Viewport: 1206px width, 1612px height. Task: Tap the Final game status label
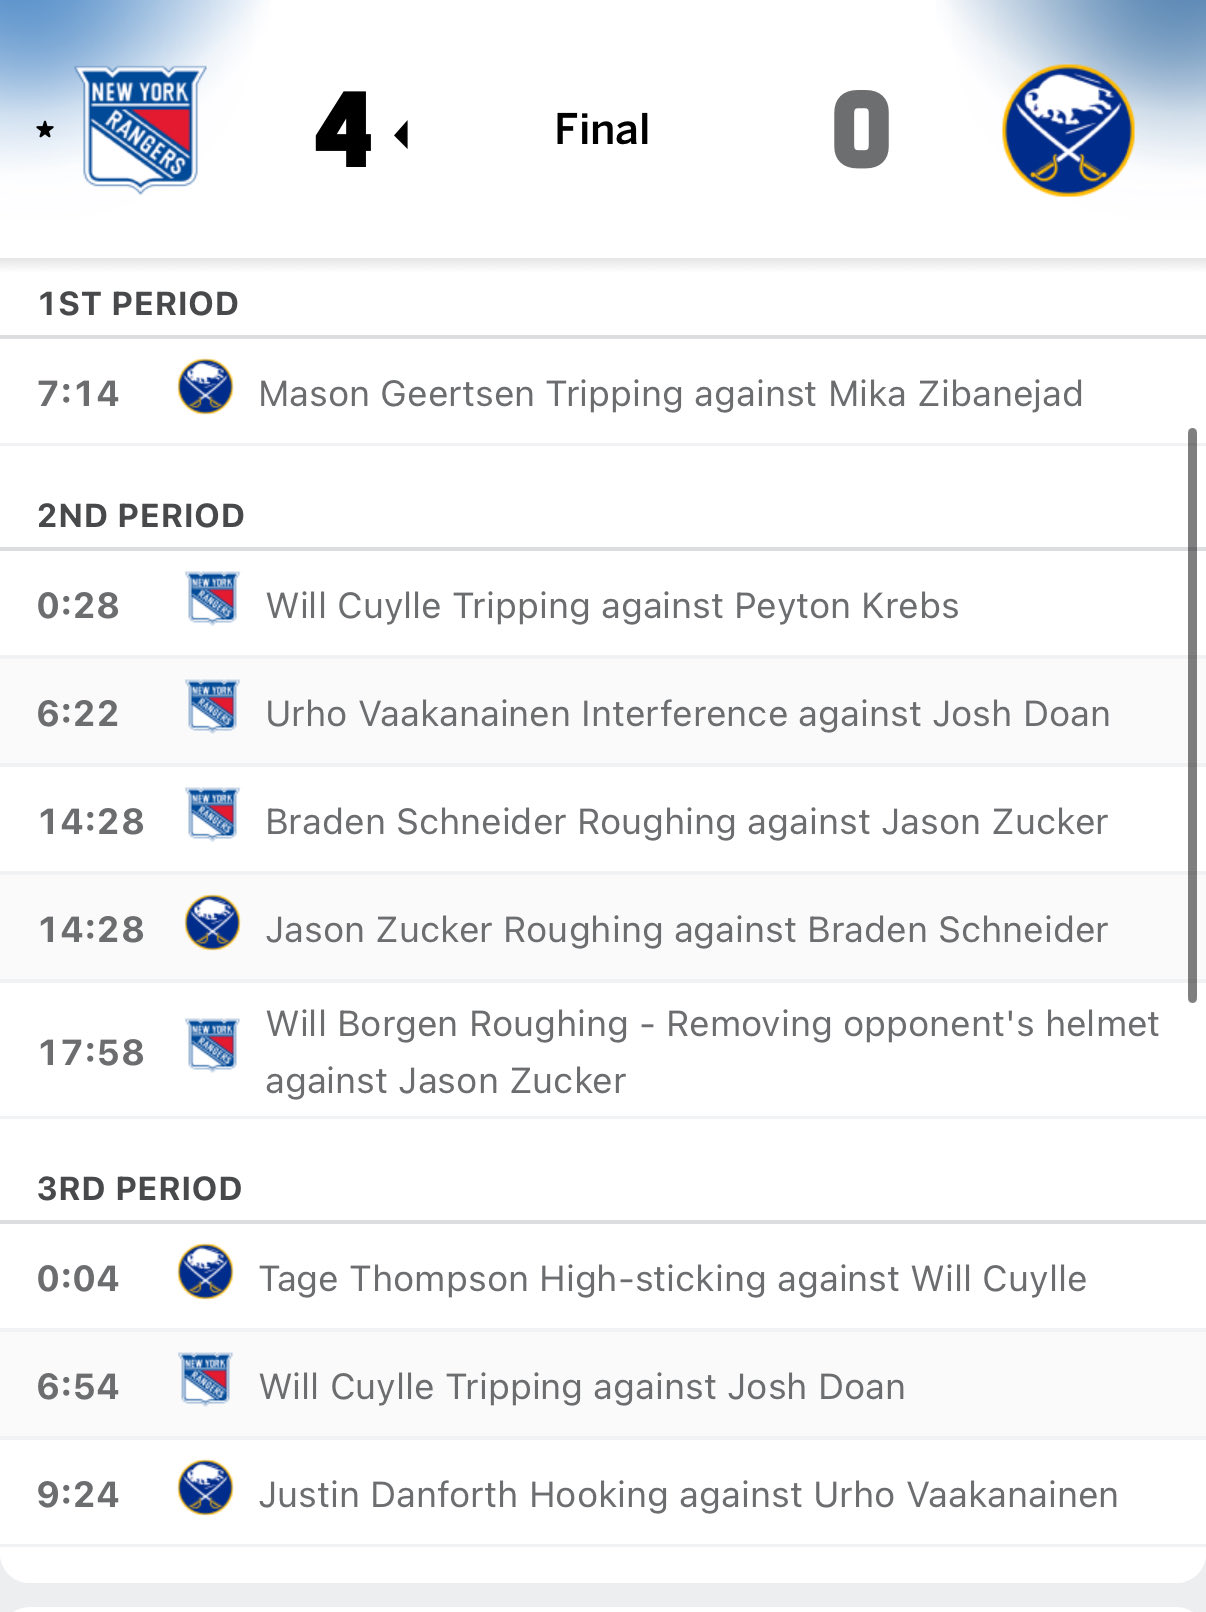click(x=602, y=130)
